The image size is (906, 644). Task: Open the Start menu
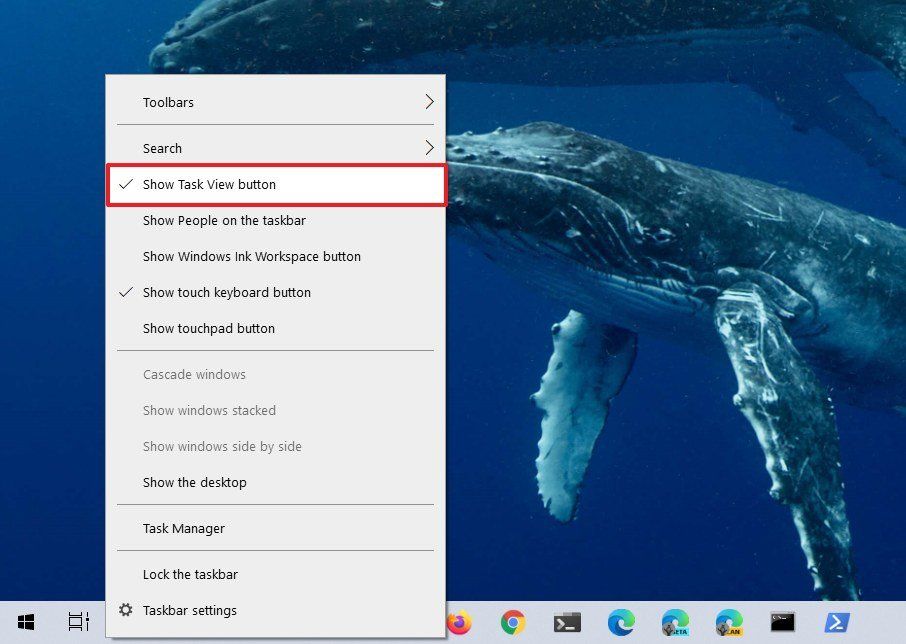[25, 621]
